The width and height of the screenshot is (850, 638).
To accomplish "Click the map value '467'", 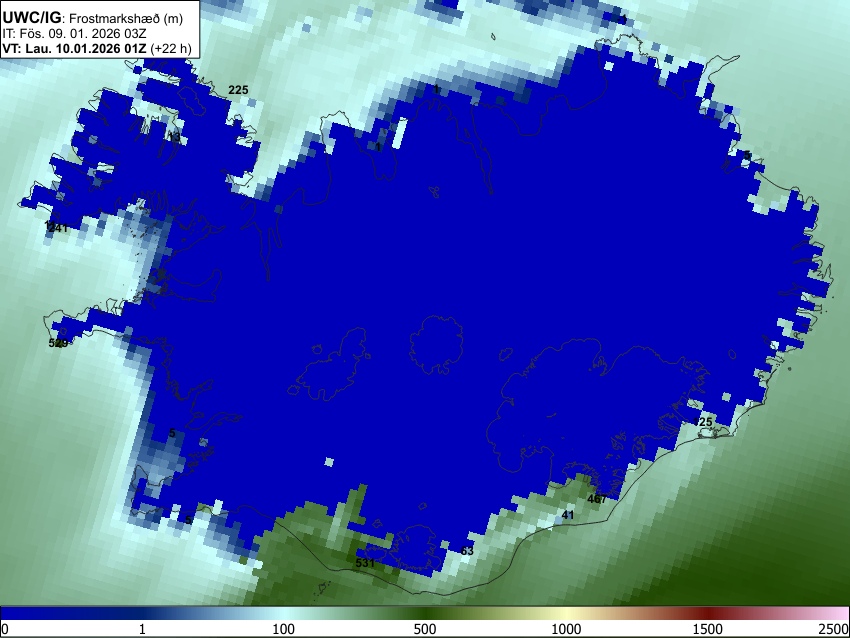I will 597,499.
